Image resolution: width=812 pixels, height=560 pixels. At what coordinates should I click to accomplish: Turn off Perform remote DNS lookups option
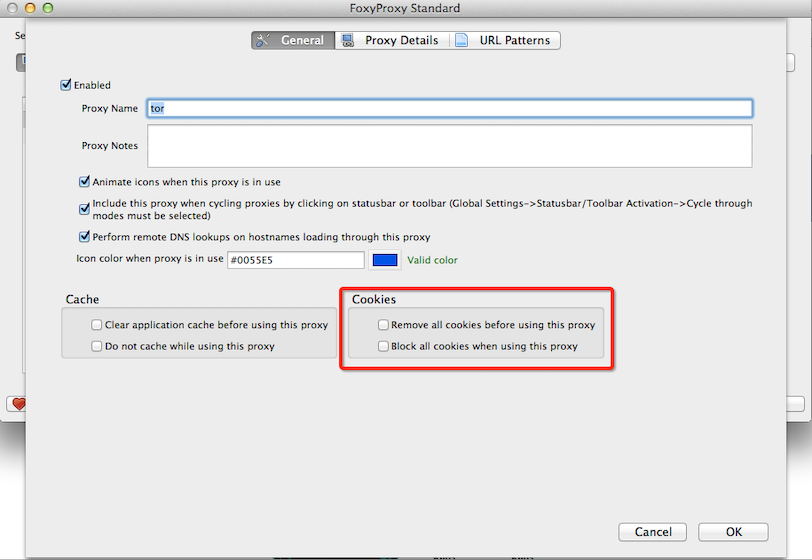click(x=85, y=238)
